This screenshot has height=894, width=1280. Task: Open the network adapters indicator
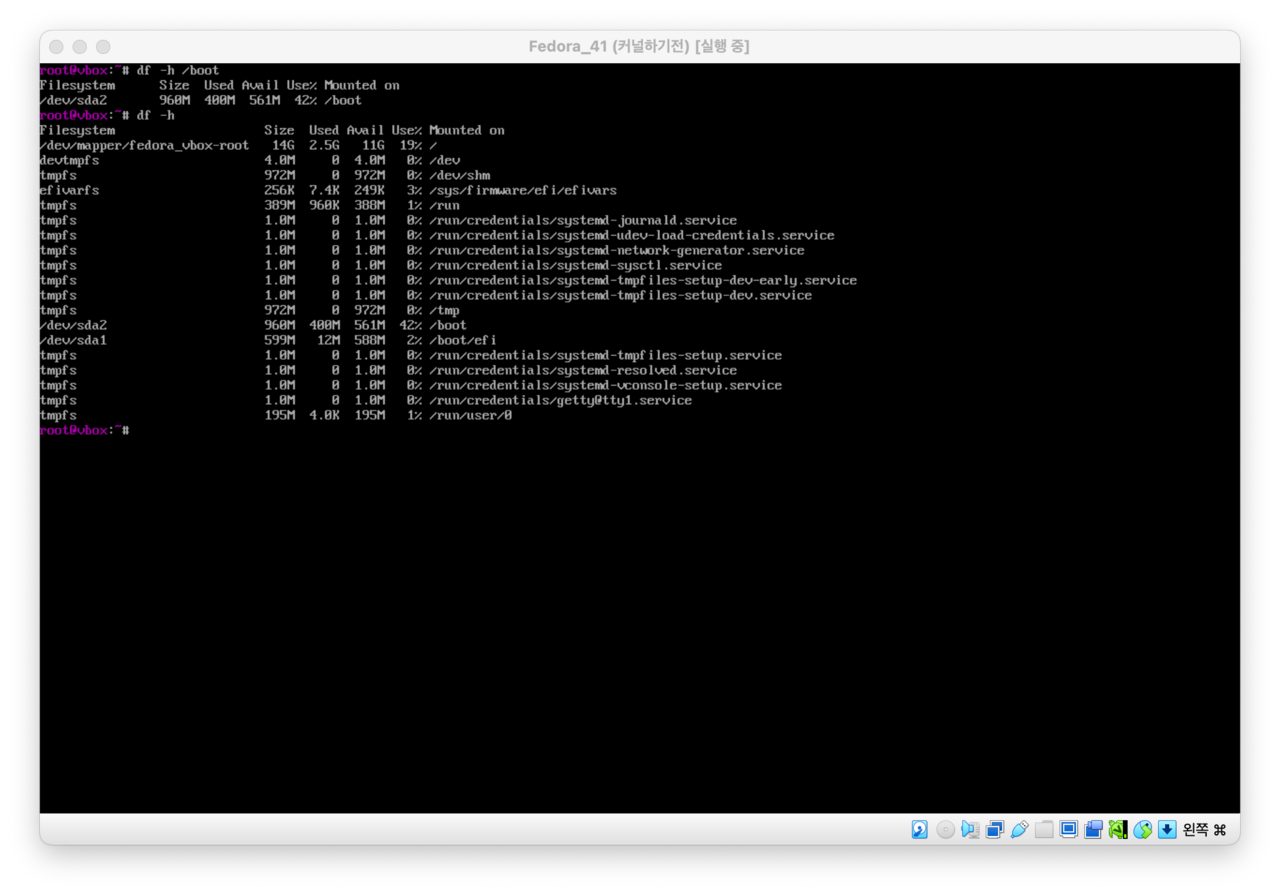pos(995,829)
